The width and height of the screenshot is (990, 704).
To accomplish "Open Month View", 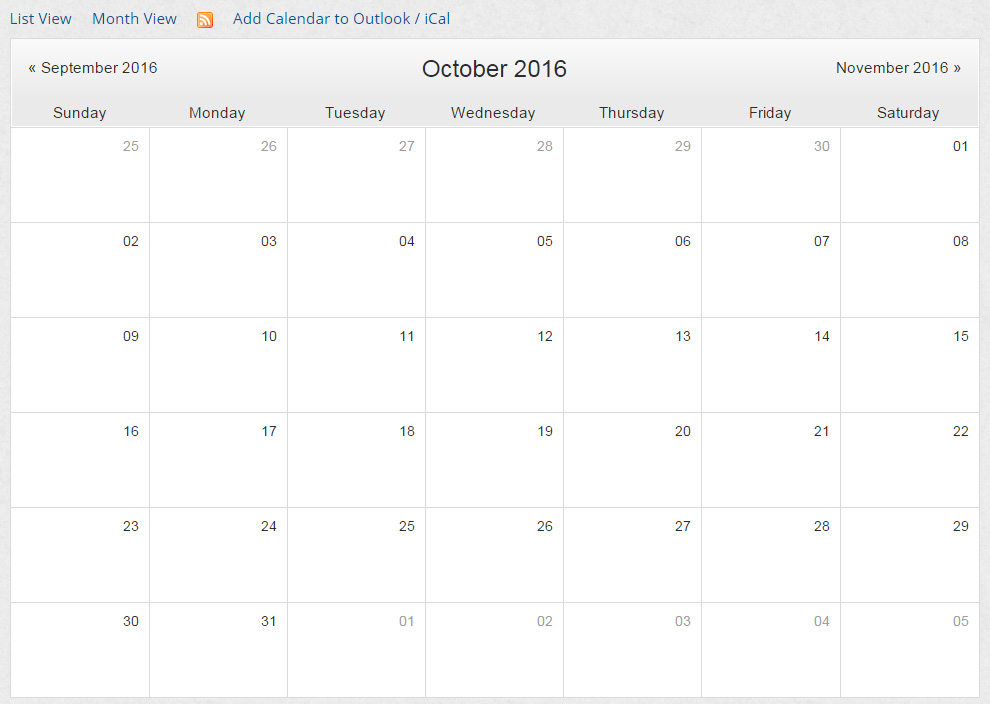I will [134, 19].
